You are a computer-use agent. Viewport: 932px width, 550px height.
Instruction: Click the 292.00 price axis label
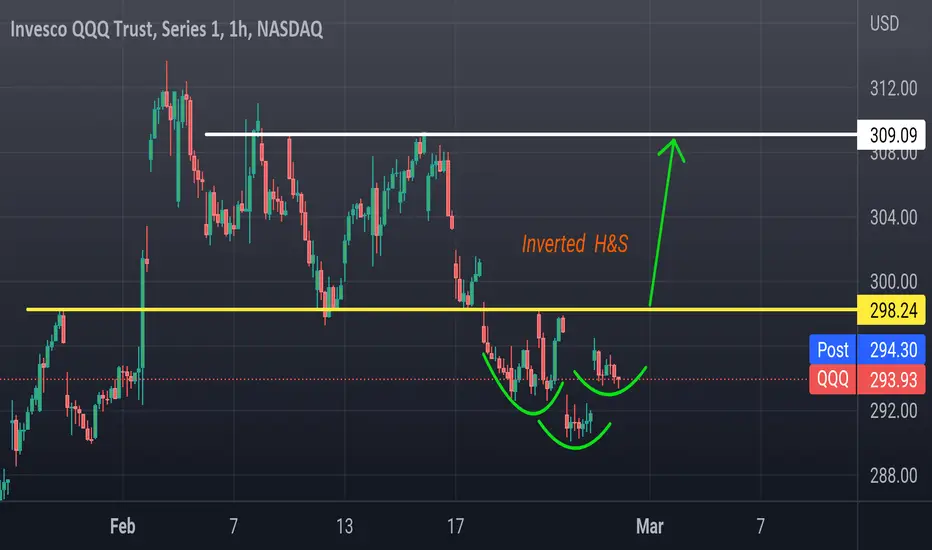pos(893,411)
